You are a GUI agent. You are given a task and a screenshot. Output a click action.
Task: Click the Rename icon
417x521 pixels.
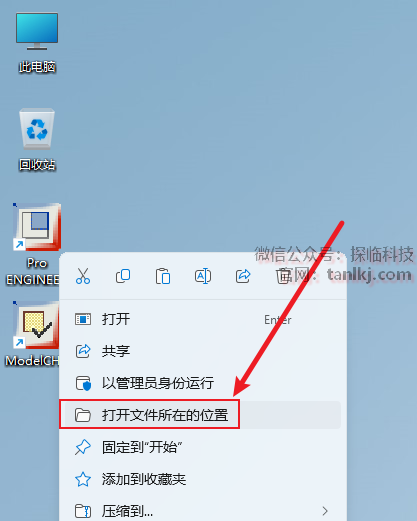203,276
